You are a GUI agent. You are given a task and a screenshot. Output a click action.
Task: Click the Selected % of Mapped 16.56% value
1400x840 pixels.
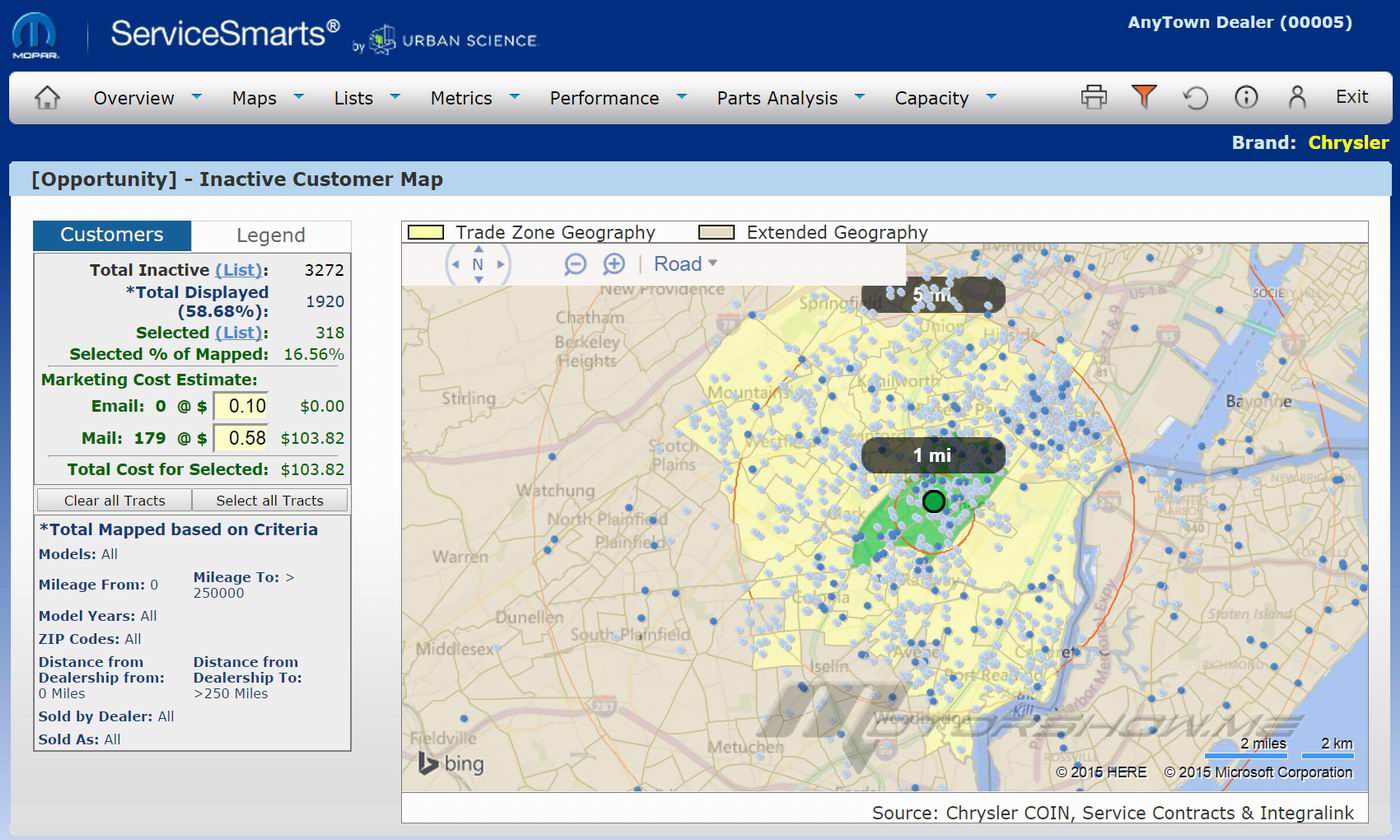[x=314, y=354]
